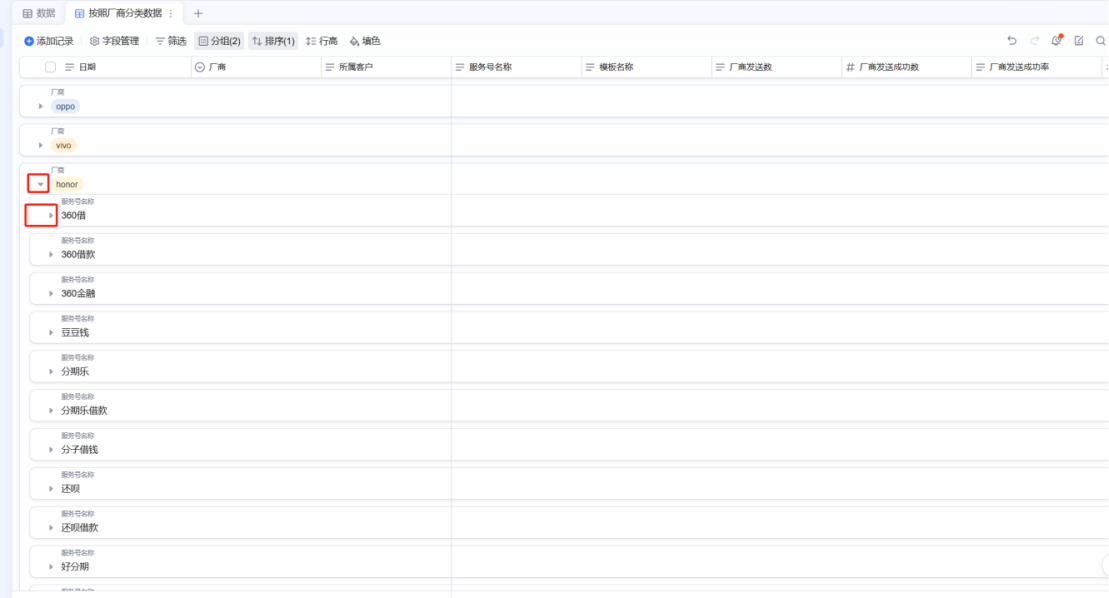Image resolution: width=1109 pixels, height=598 pixels.
Task: Toggle the 排序(1) sorting option
Action: [x=273, y=41]
